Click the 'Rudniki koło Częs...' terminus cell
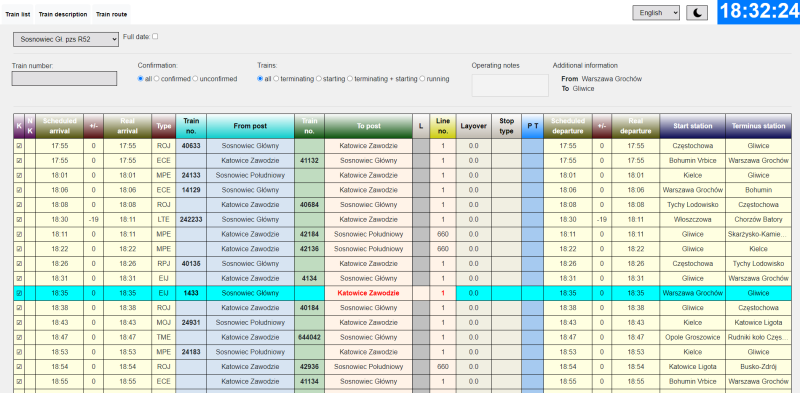 click(758, 337)
